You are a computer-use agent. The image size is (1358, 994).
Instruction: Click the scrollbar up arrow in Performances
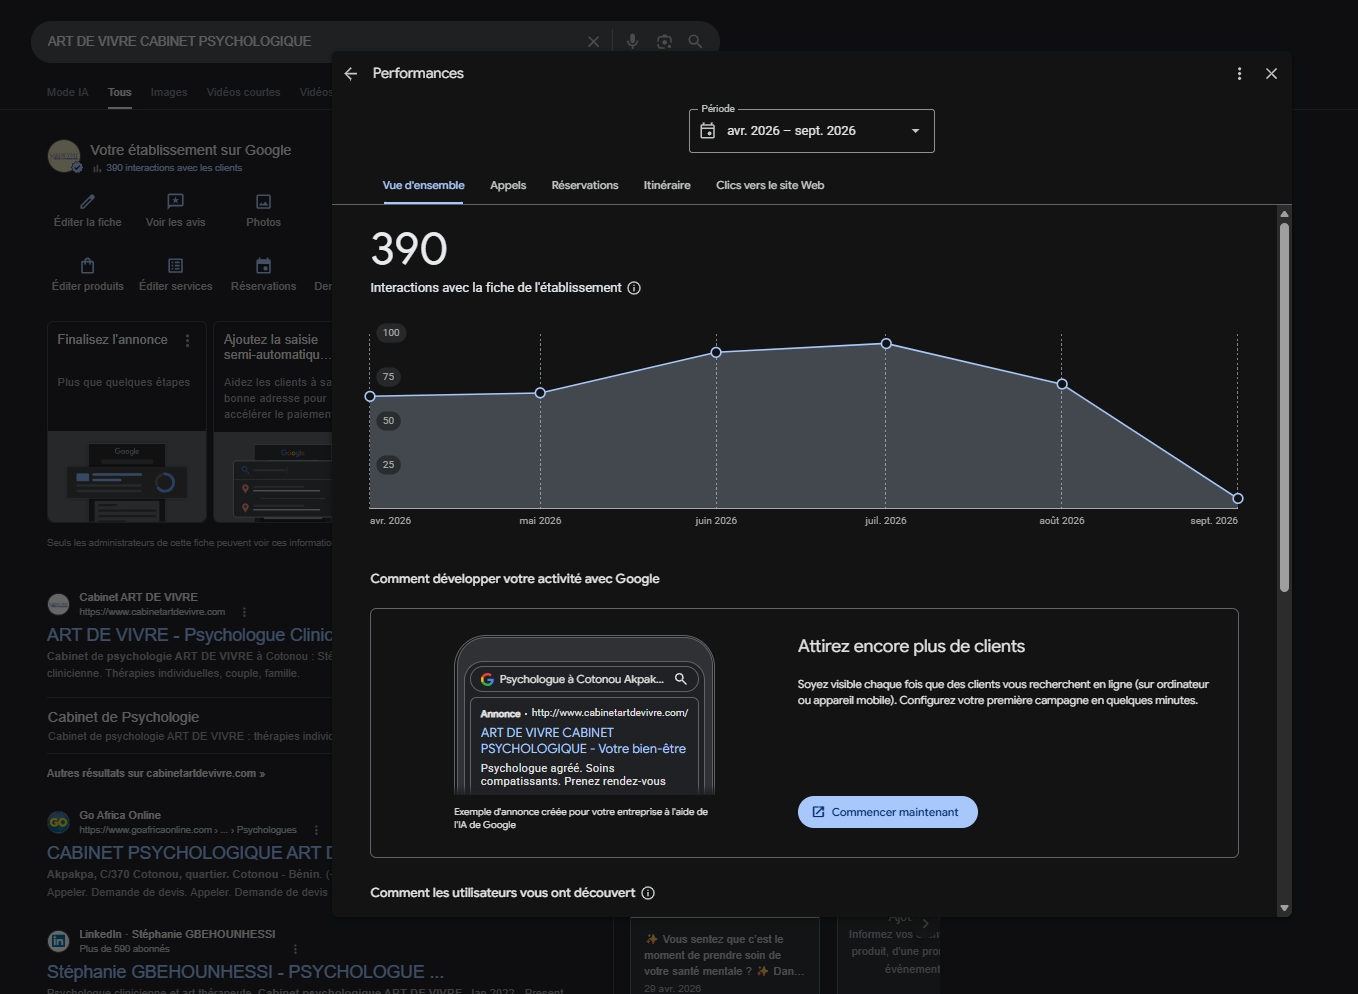point(1284,214)
